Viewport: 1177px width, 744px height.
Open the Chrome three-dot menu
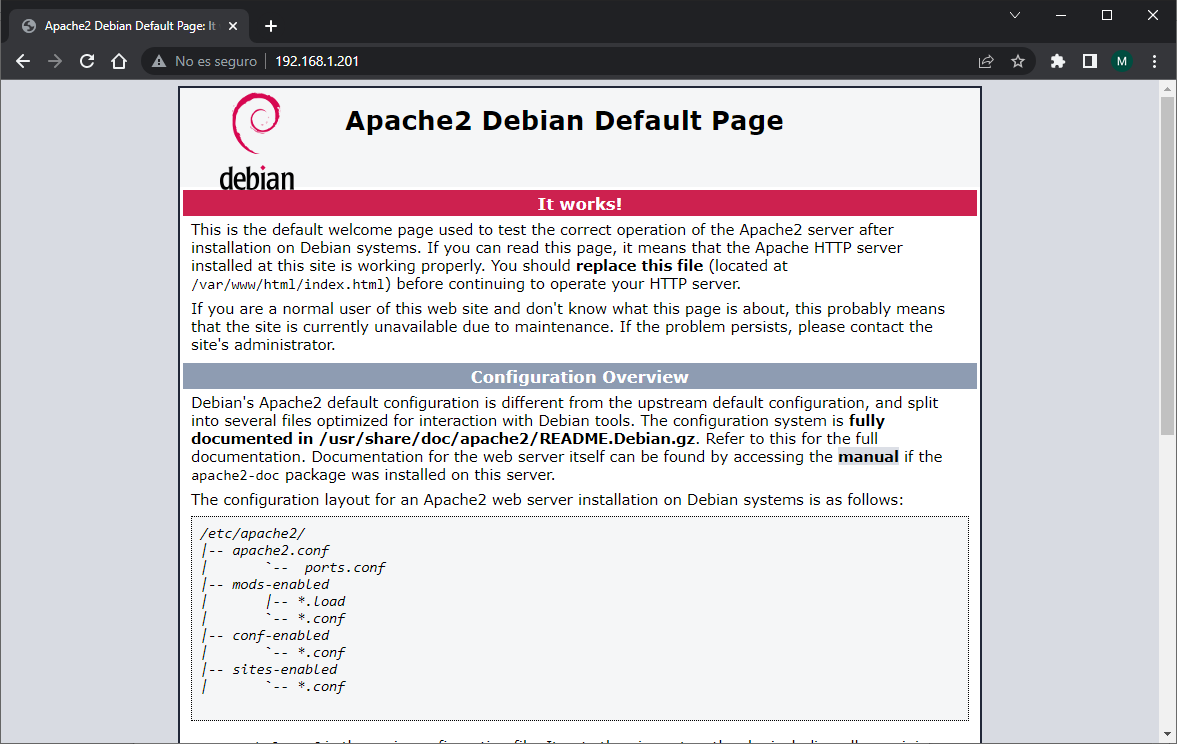tap(1154, 62)
